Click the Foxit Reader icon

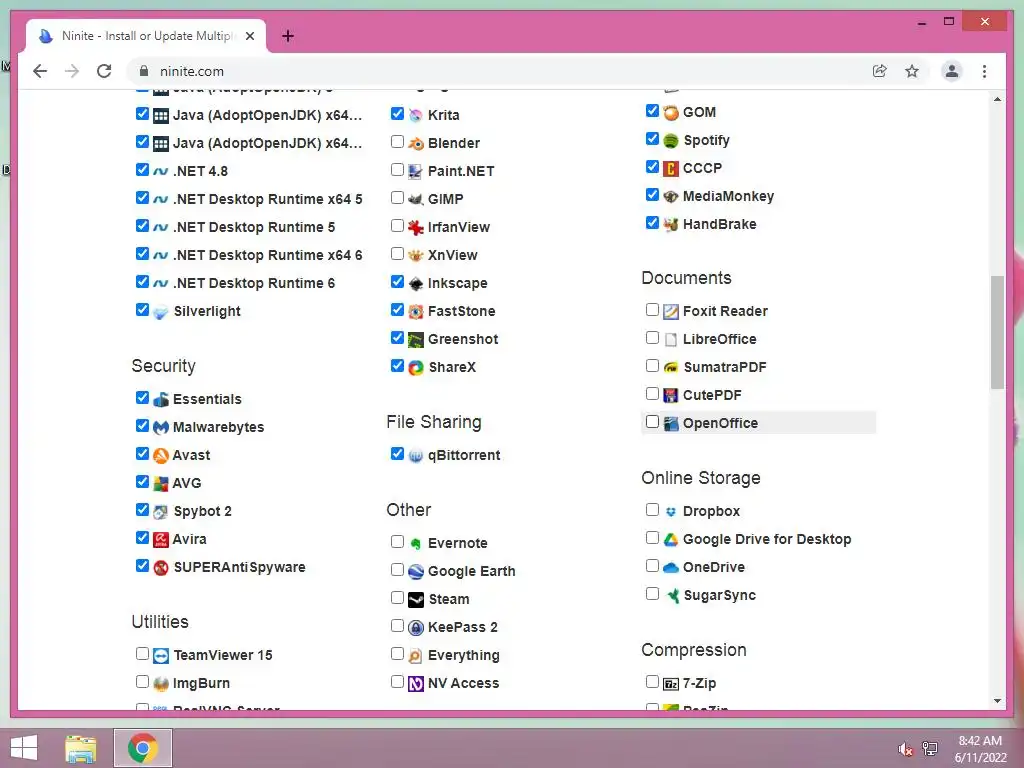[671, 312]
